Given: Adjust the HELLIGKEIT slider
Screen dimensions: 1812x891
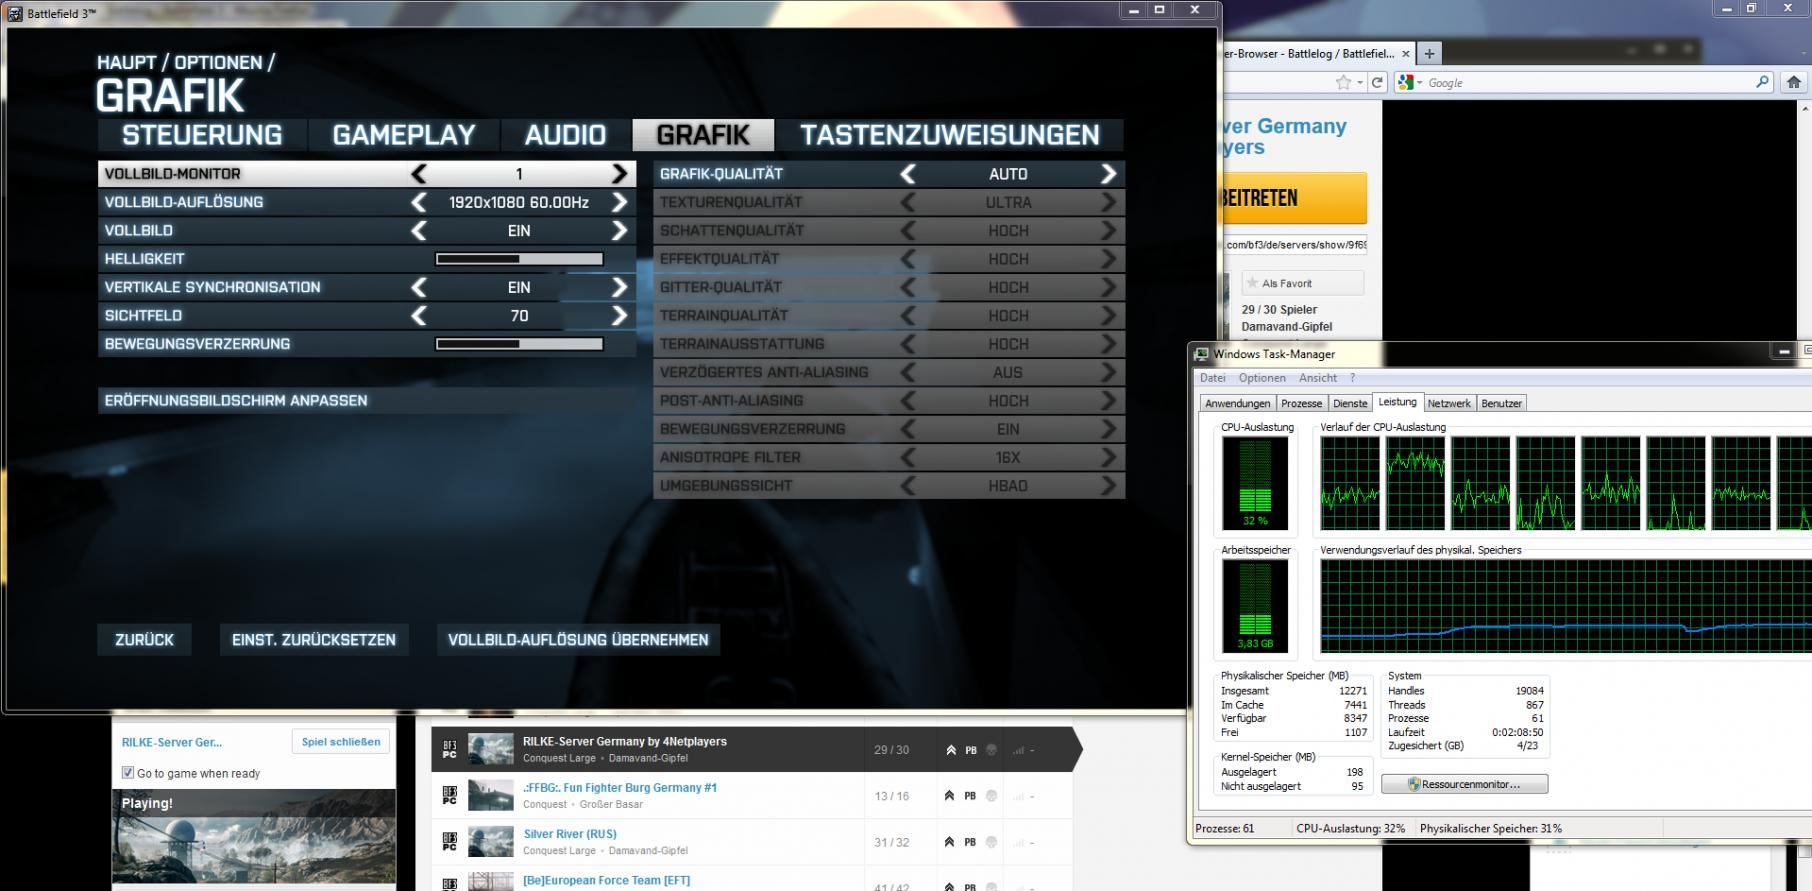Looking at the screenshot, I should click(x=519, y=259).
